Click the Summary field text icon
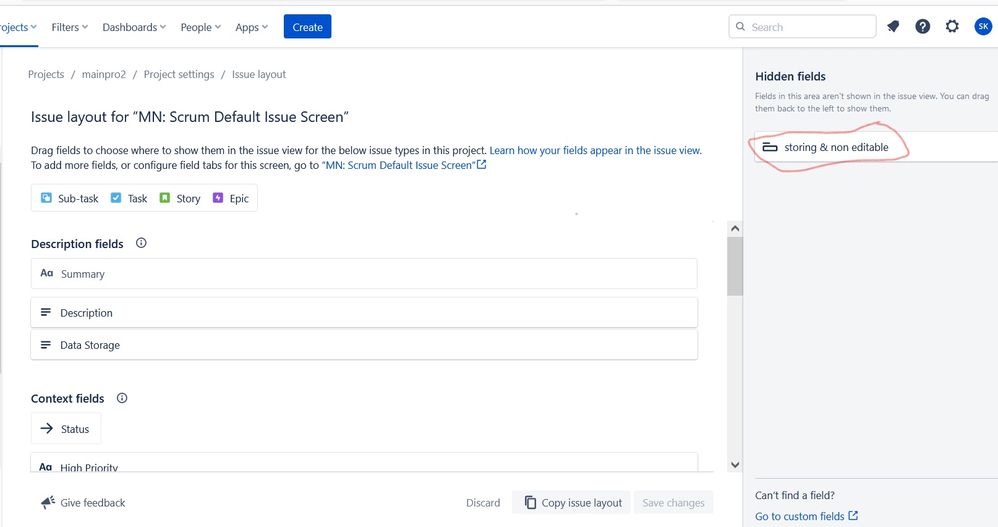 [46, 273]
